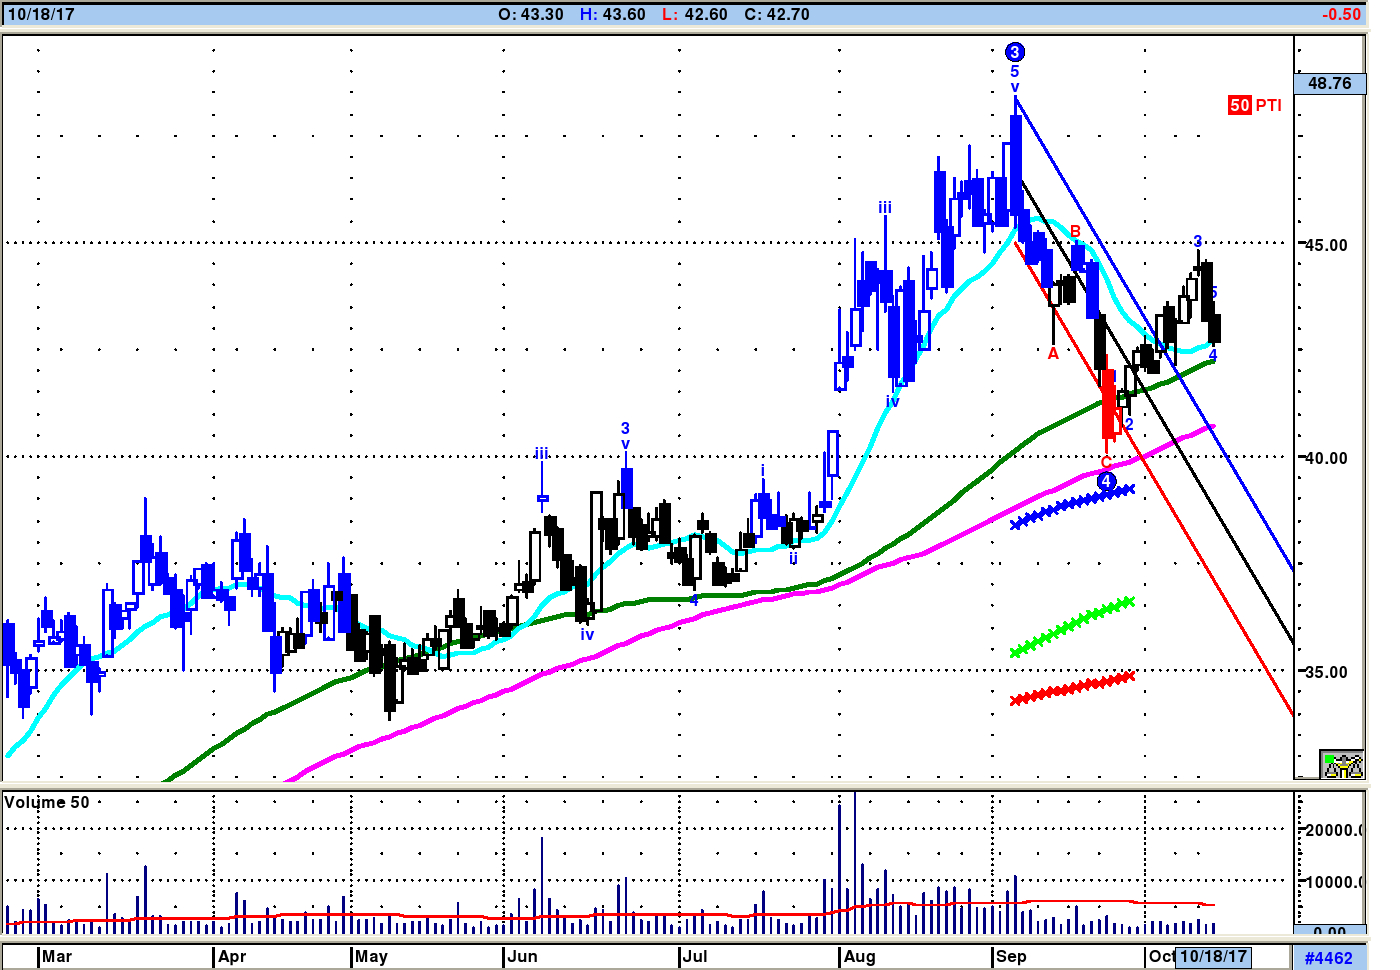Select the red crossed projection line
1400x970 pixels.
[x=1073, y=688]
